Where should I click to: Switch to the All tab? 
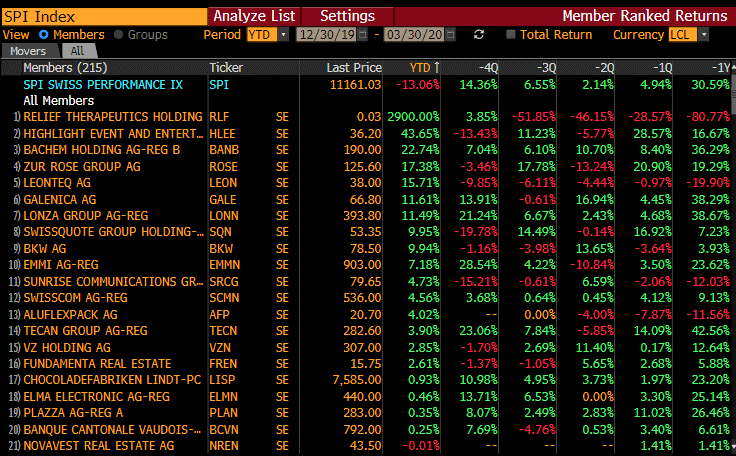coord(77,51)
